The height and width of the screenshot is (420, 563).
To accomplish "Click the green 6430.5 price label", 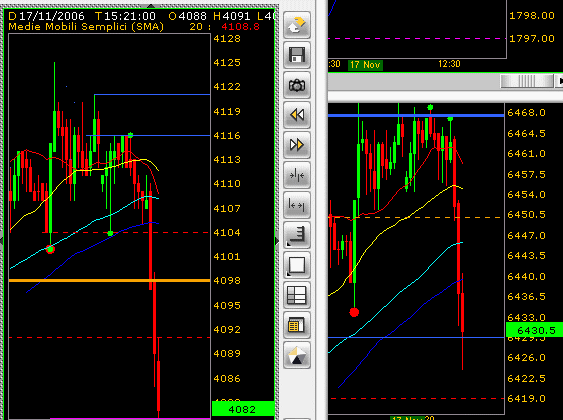I will click(534, 330).
